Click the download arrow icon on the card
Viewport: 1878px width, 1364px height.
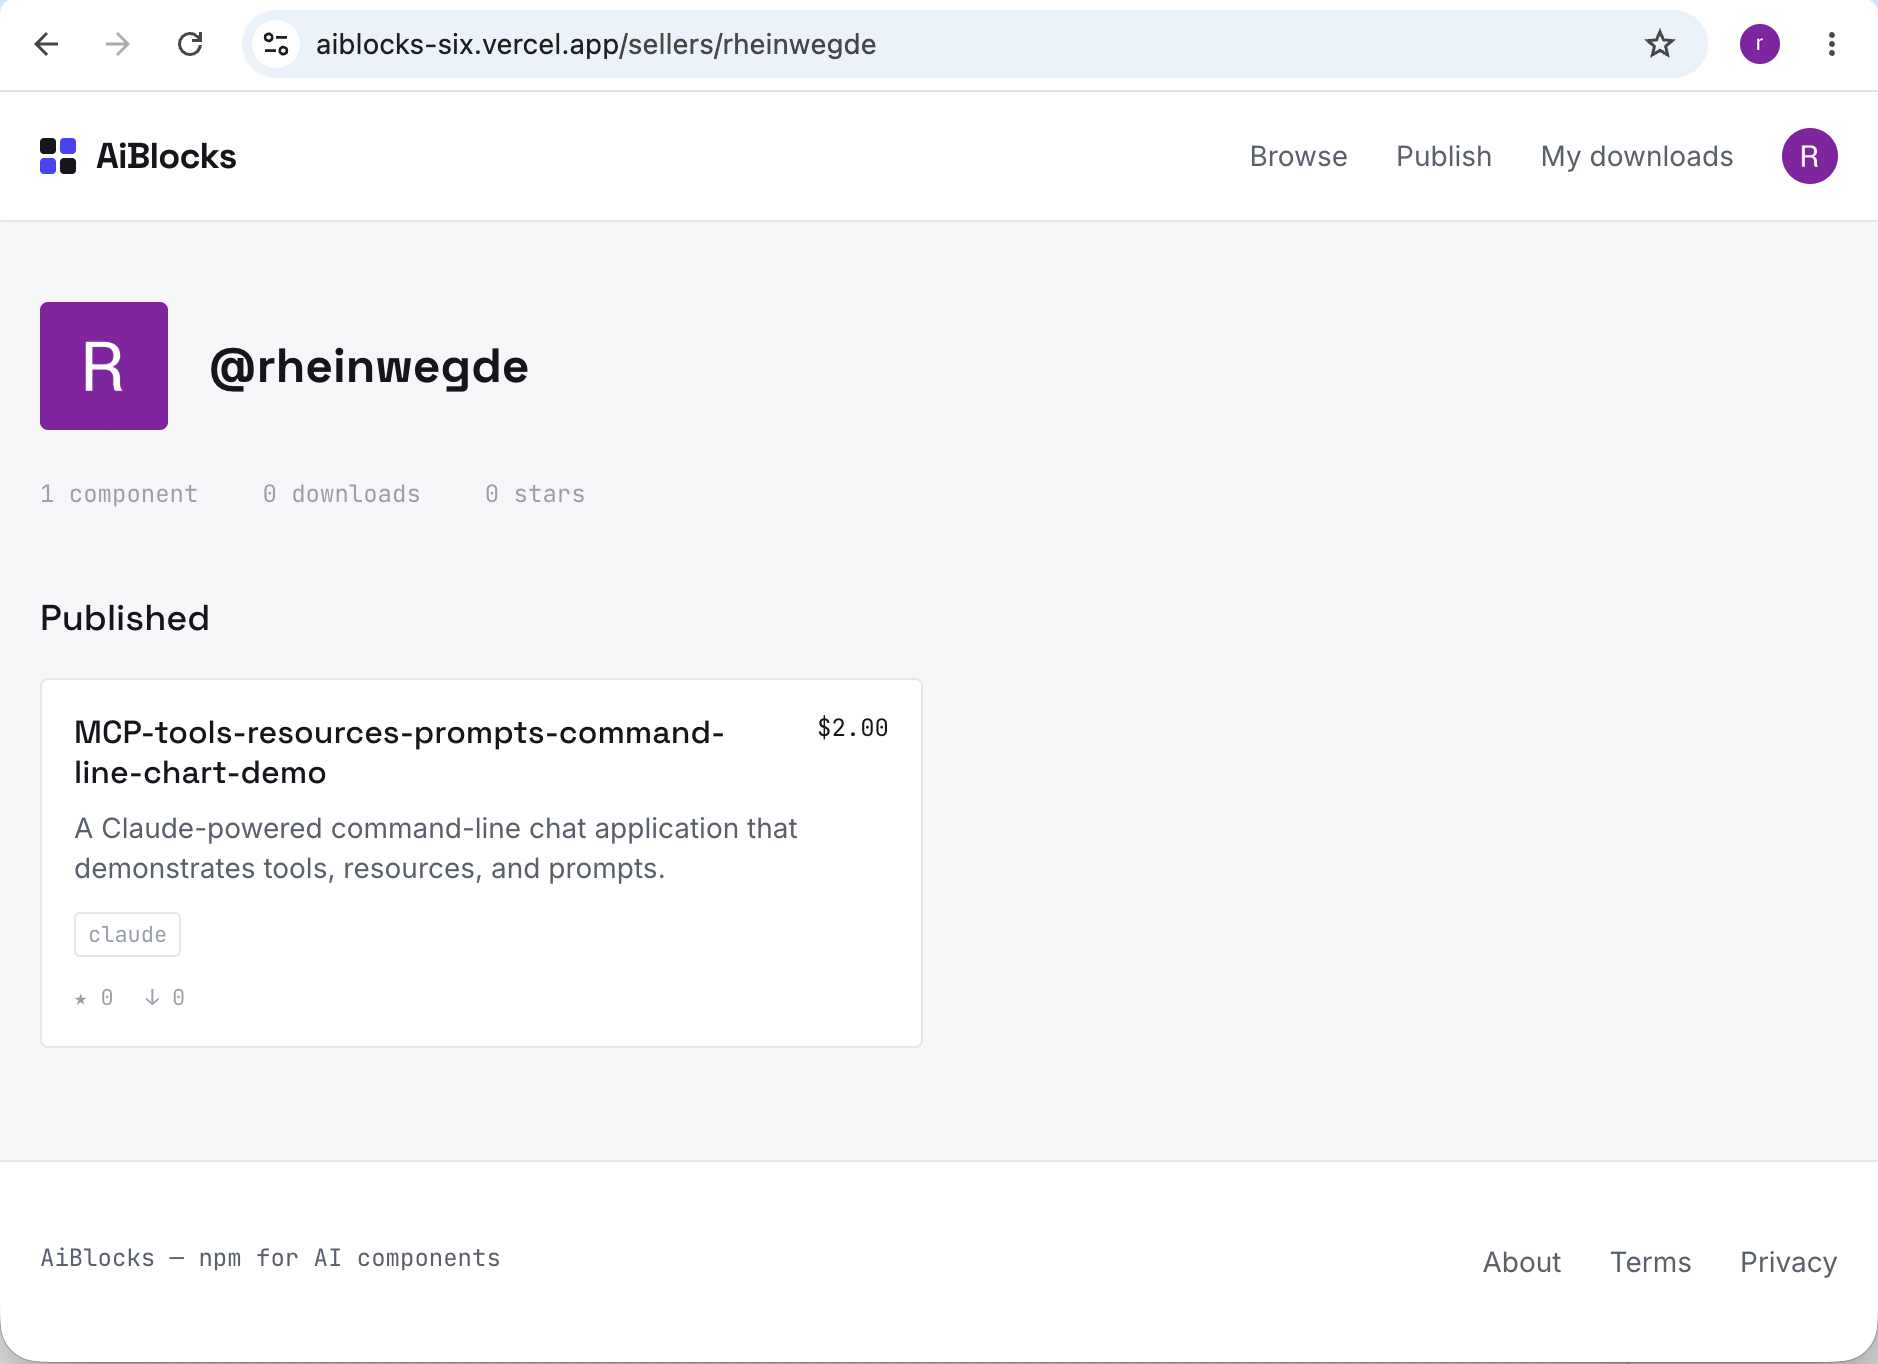[152, 997]
